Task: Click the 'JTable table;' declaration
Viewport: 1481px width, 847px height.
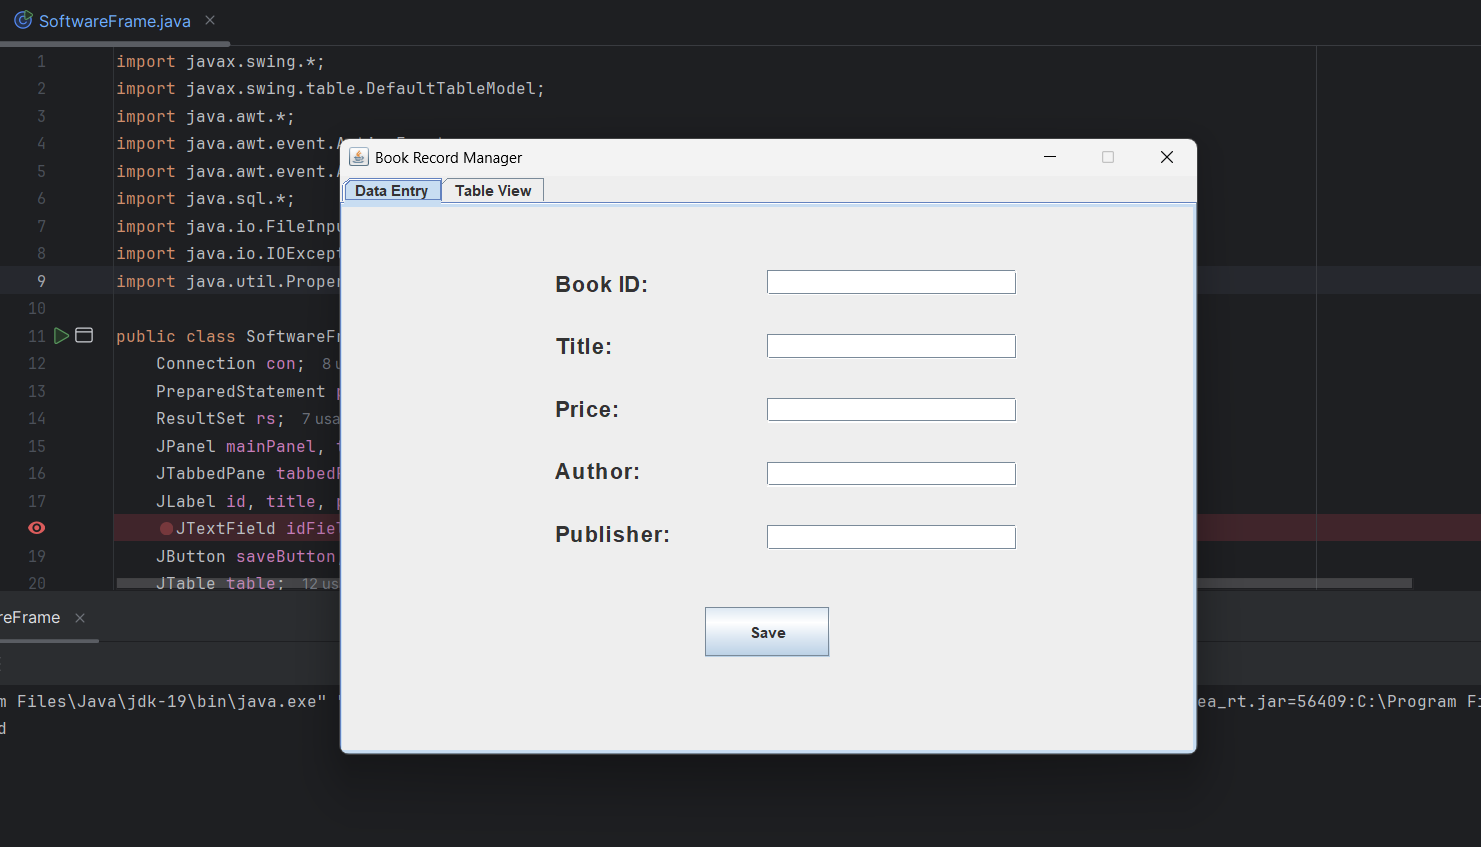Action: pos(220,583)
